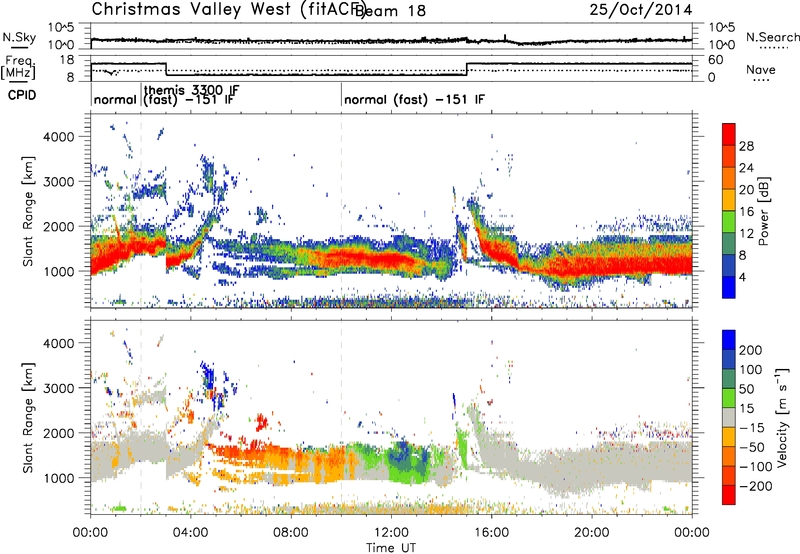Click the red bottom segment of Velocity colorbar
The width and height of the screenshot is (800, 554).
pyautogui.click(x=729, y=495)
